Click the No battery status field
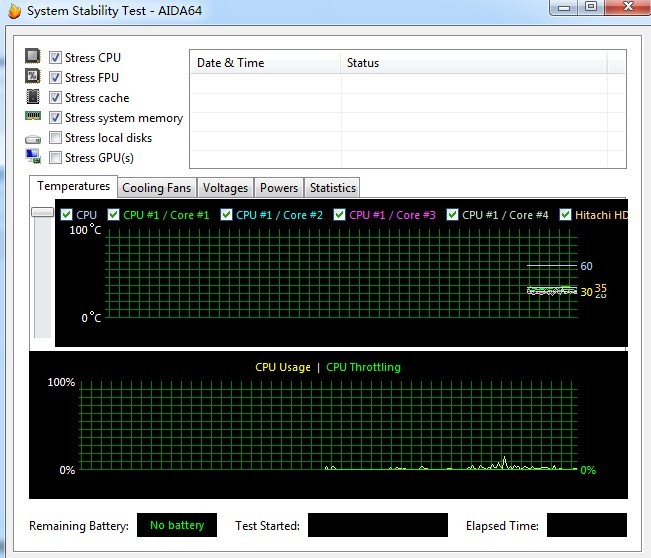The width and height of the screenshot is (651, 558). [177, 525]
